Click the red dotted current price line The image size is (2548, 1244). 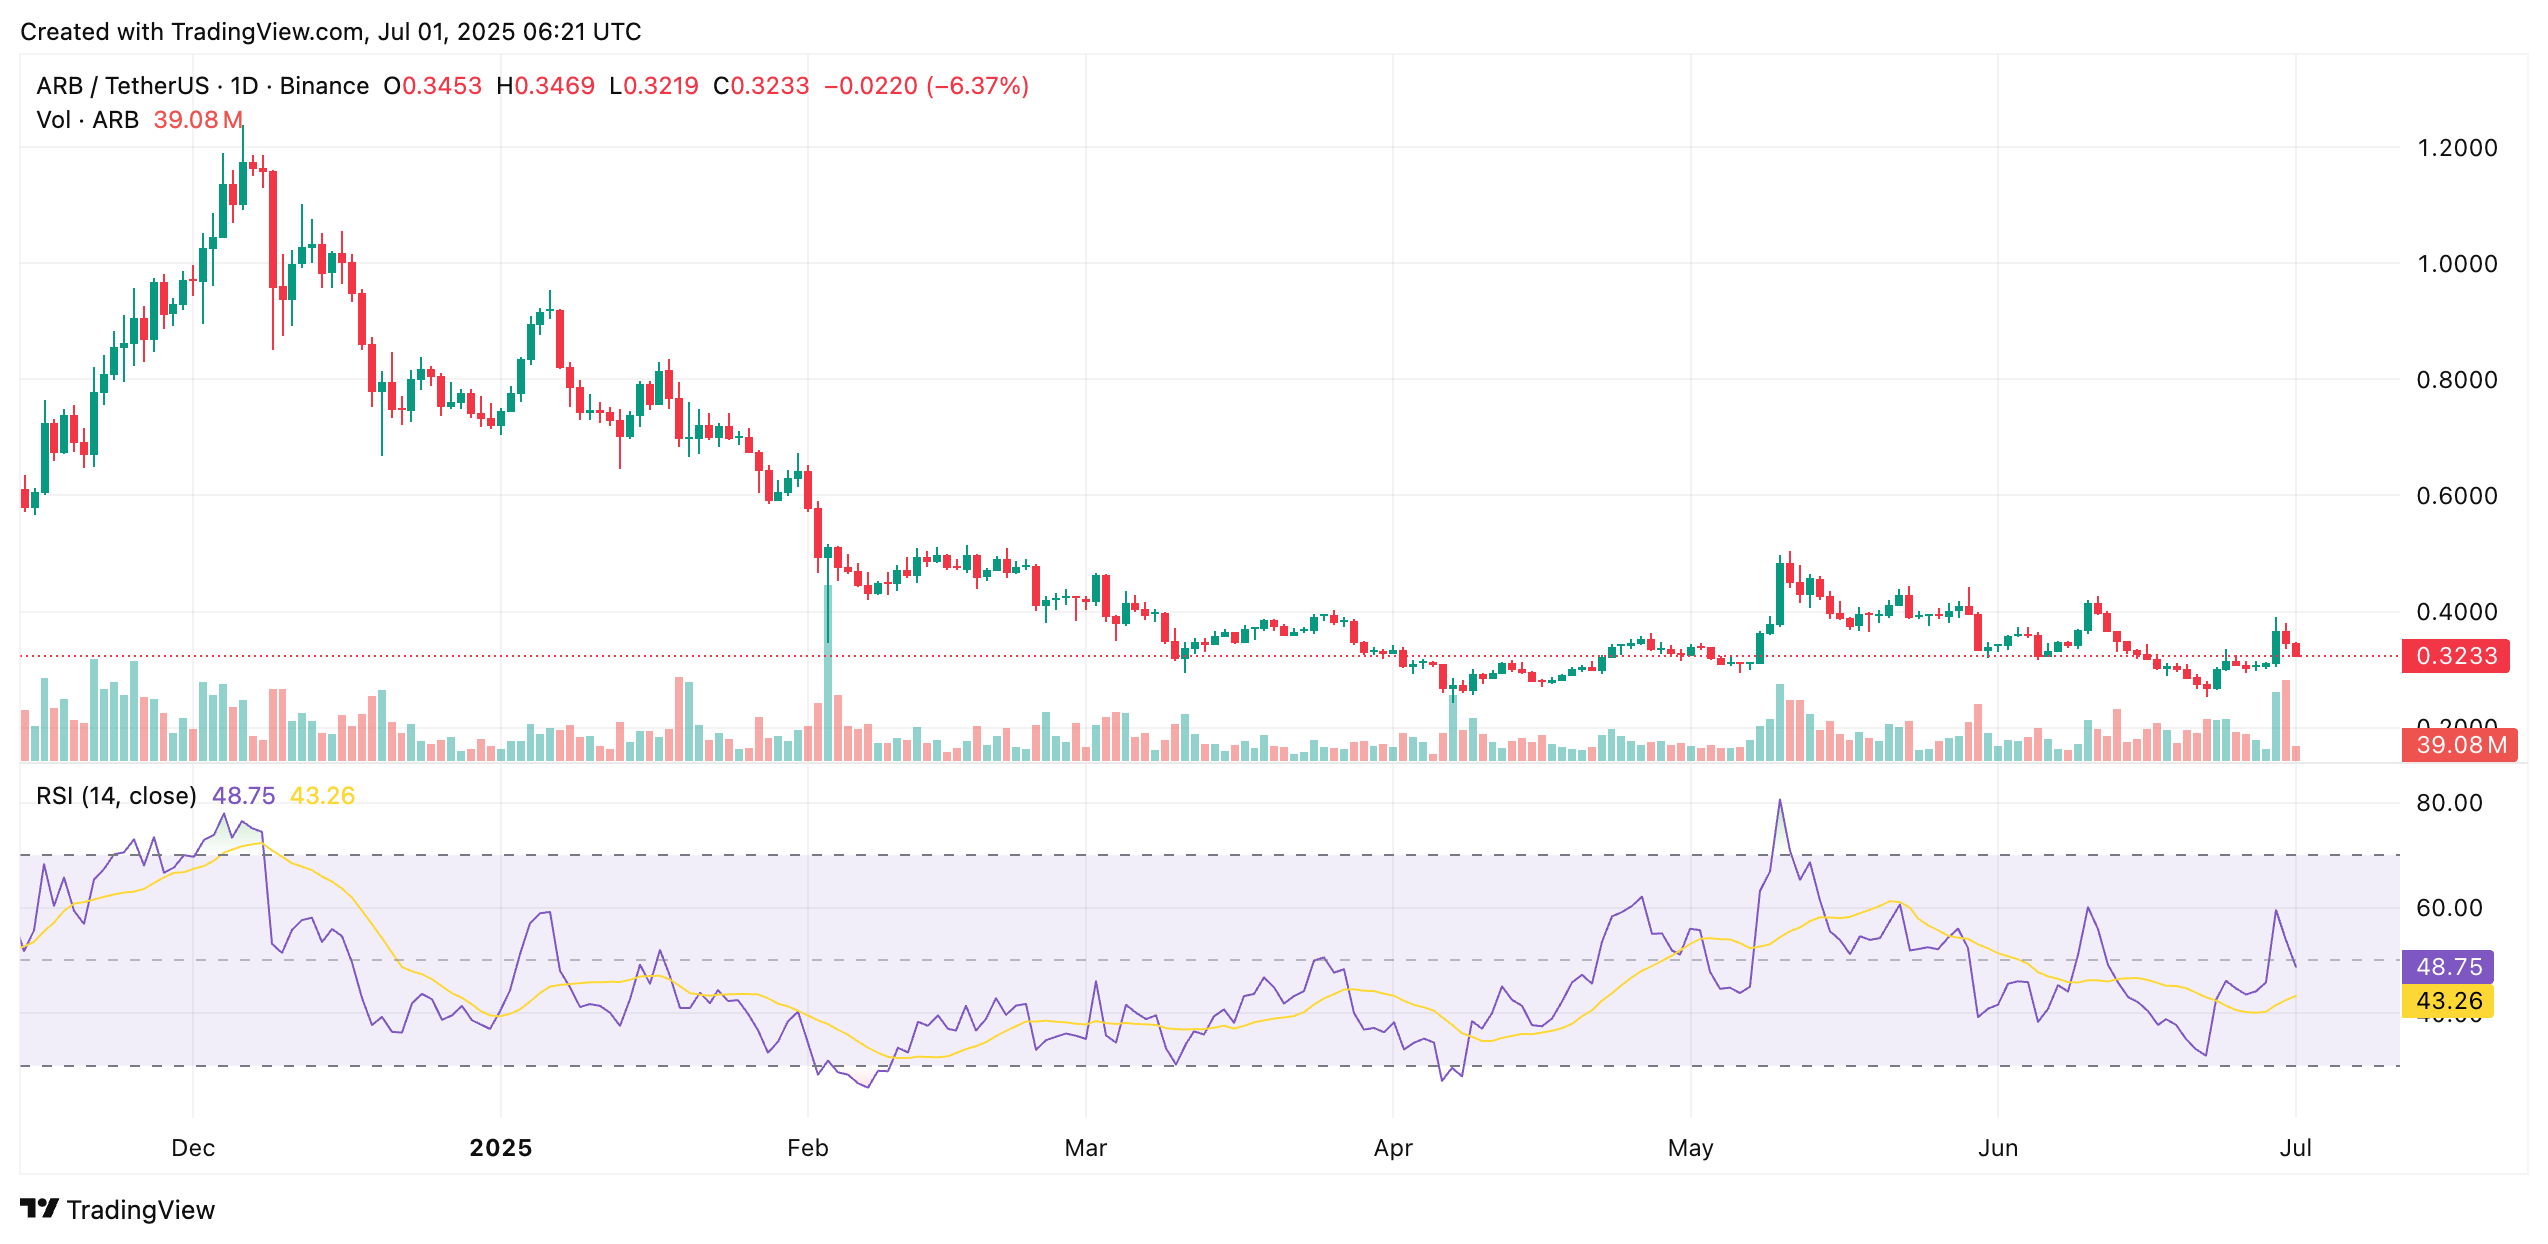pos(1200,657)
